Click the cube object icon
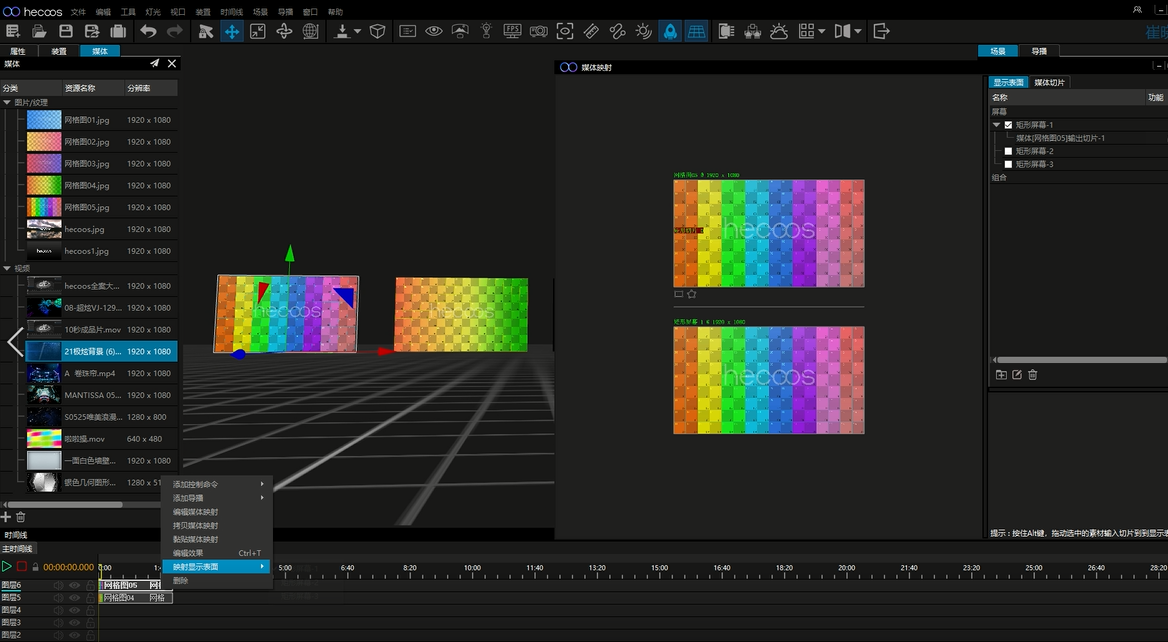Image resolution: width=1168 pixels, height=642 pixels. (x=378, y=31)
